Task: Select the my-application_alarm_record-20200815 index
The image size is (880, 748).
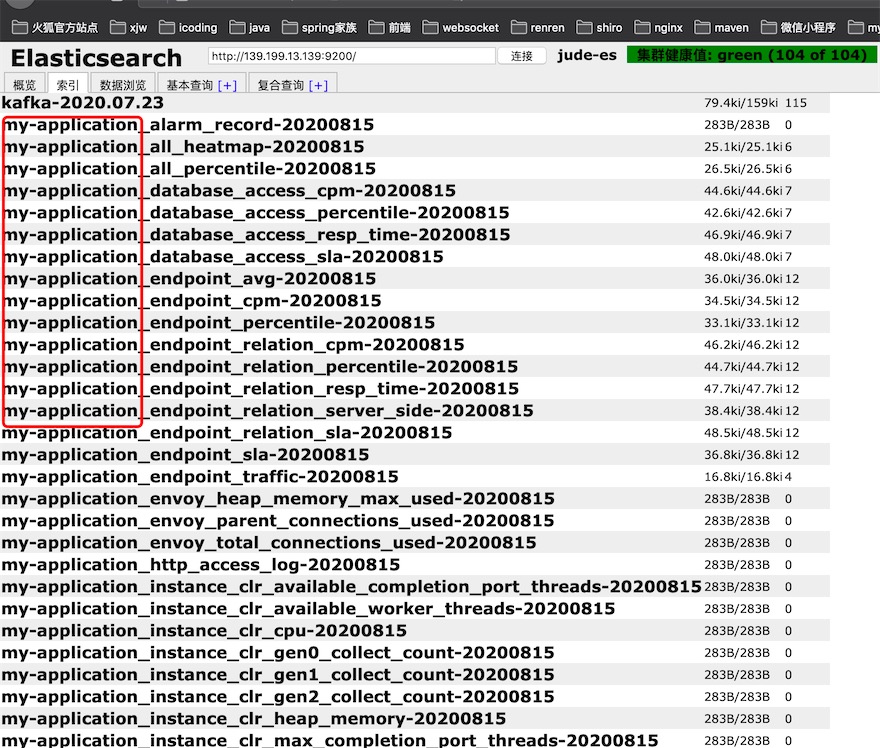Action: click(x=188, y=125)
